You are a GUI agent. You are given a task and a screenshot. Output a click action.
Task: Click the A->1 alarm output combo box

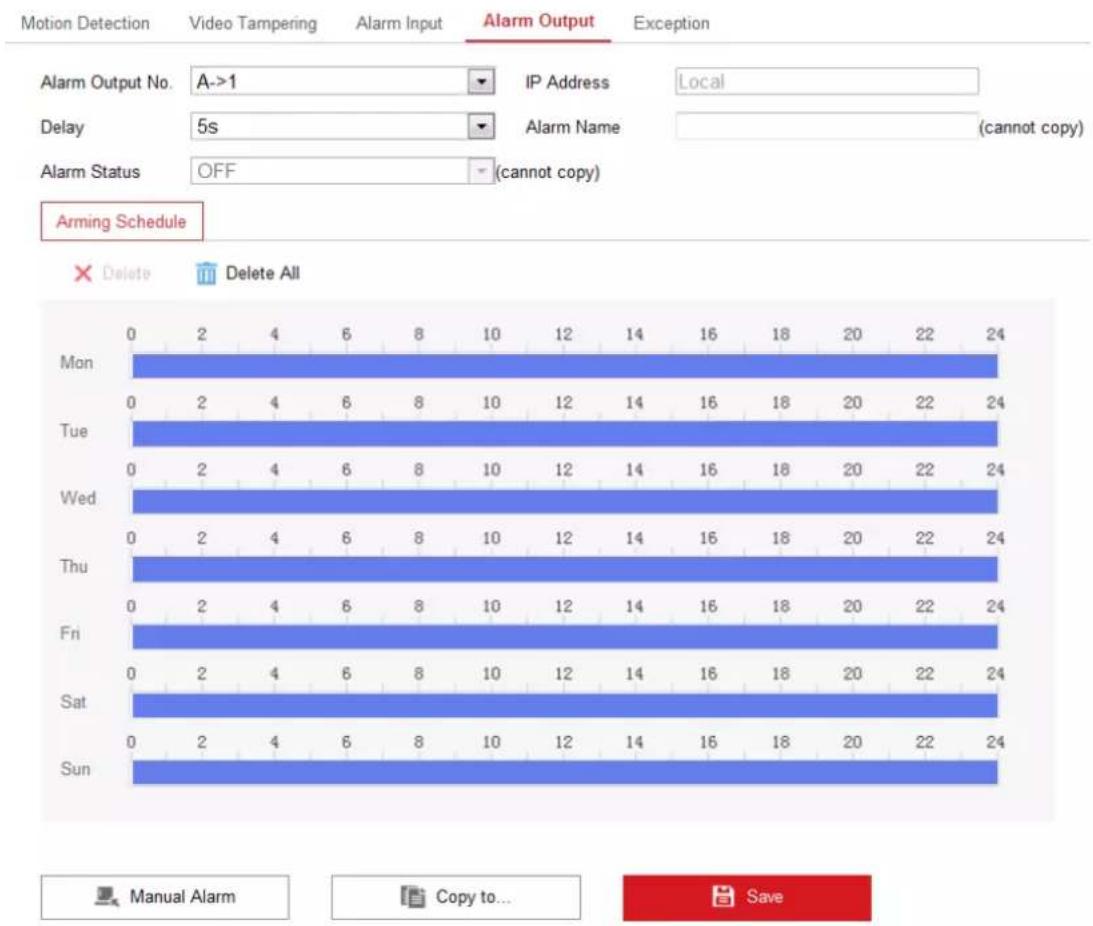pos(342,82)
